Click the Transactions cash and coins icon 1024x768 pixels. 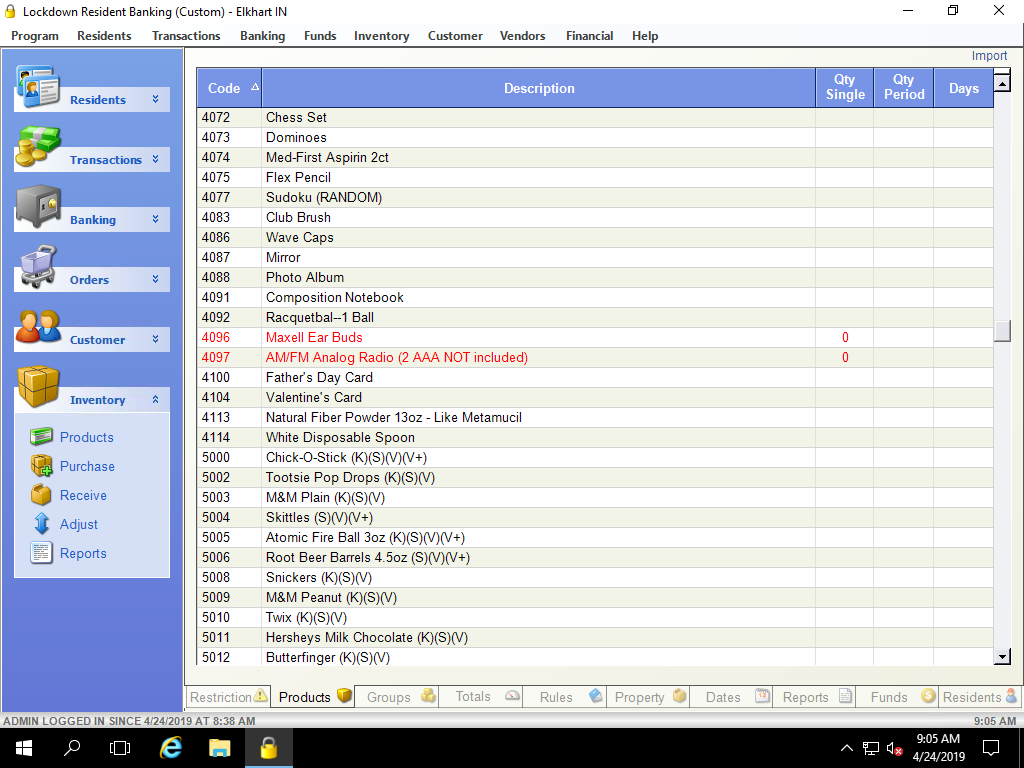coord(38,146)
